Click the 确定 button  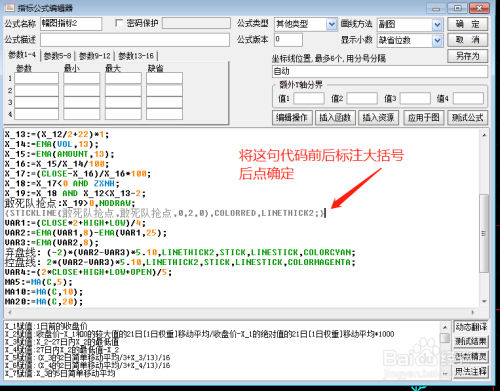point(467,24)
